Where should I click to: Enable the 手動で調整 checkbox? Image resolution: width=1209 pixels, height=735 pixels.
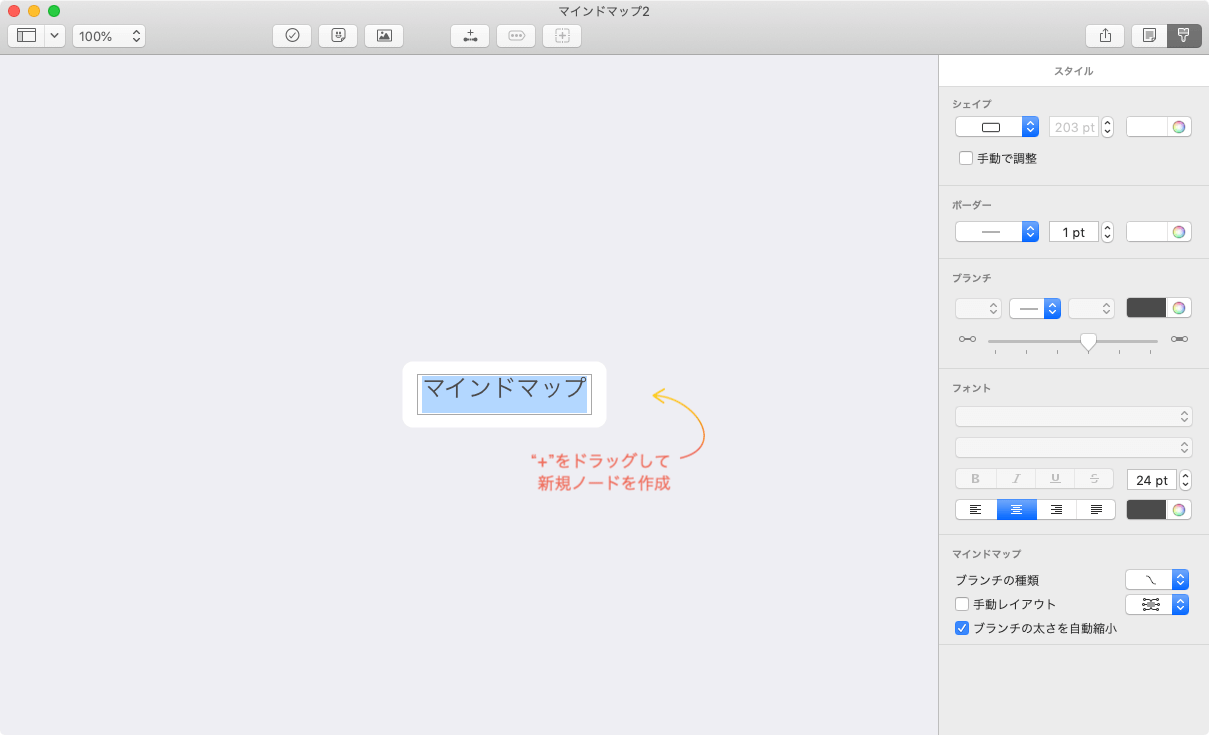[966, 158]
